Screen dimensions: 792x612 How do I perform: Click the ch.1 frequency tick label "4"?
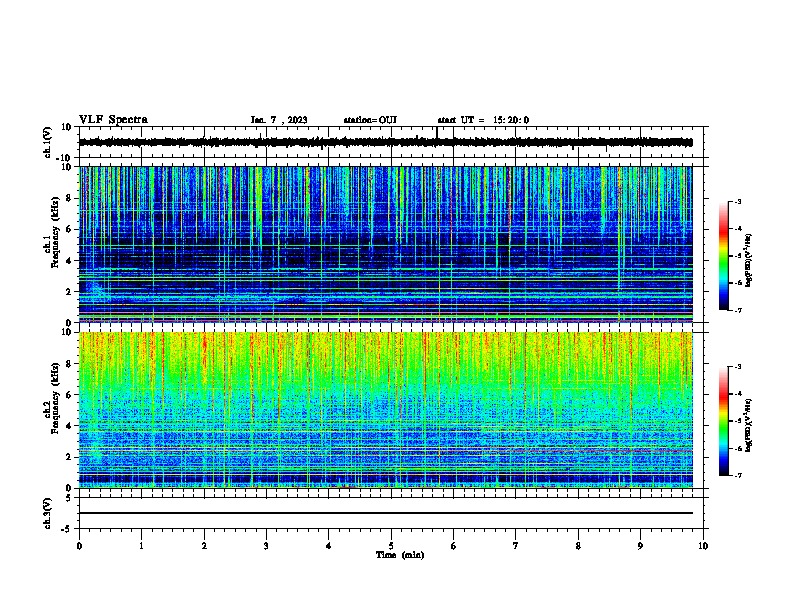coord(69,261)
